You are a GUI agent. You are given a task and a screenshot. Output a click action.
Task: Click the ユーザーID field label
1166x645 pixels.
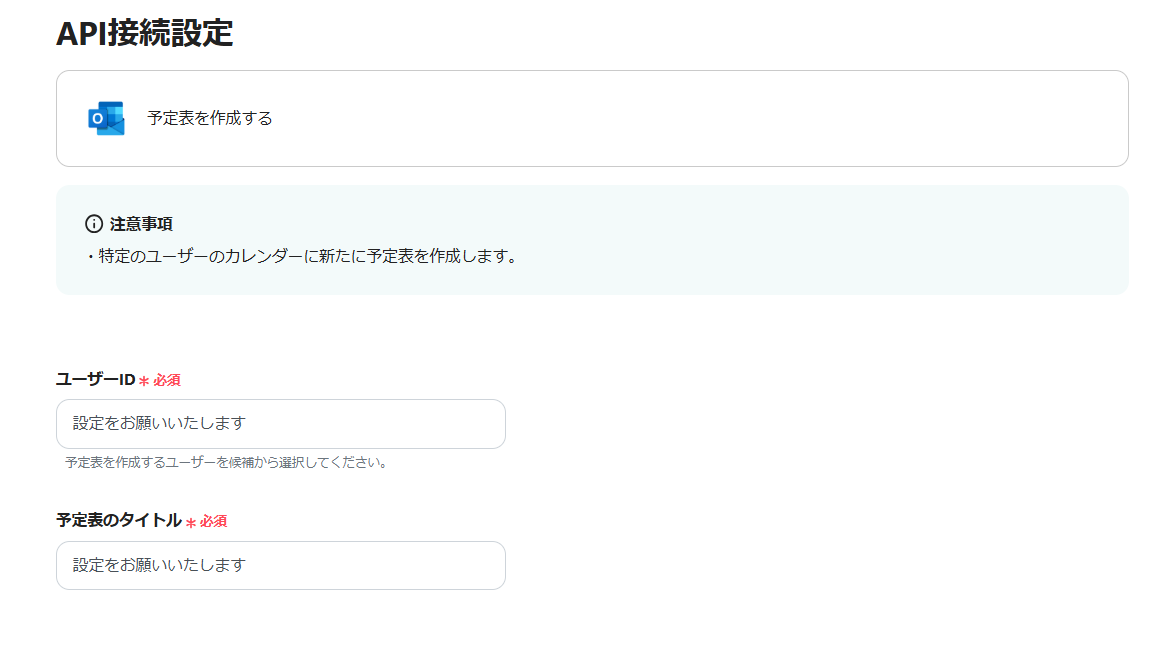tap(96, 379)
